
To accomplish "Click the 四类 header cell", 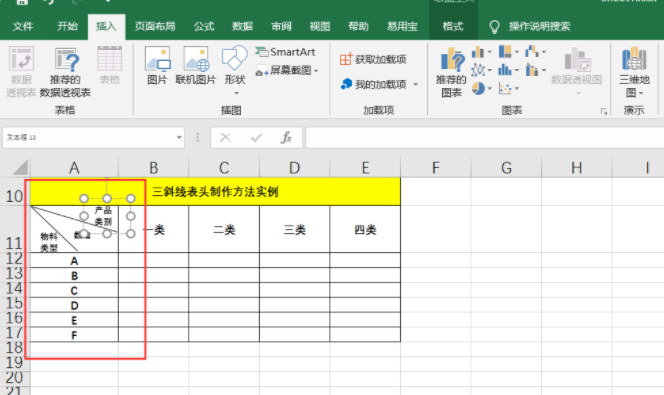I will [365, 229].
